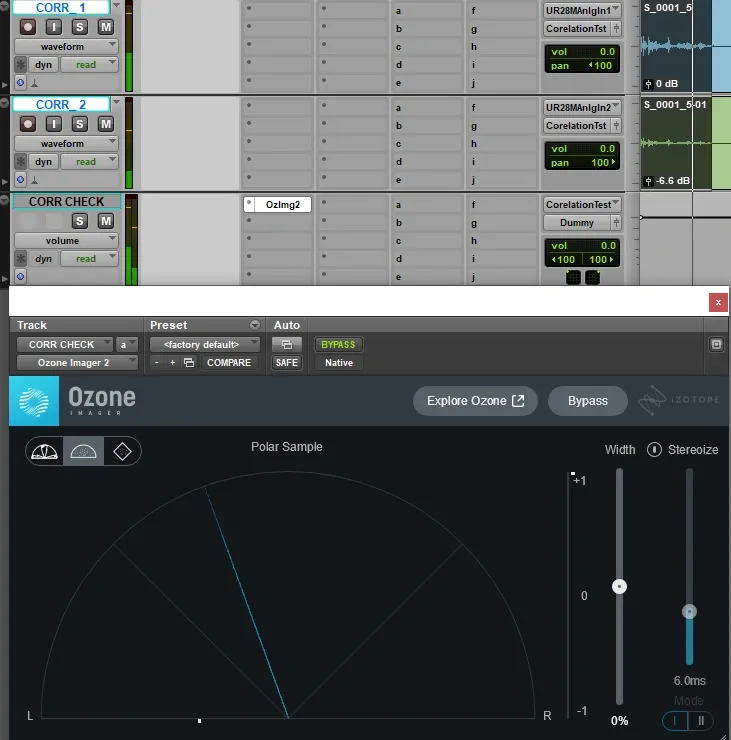Open CORR_1 input selector UR28MAnlgIn1
731x740 pixels.
(x=582, y=10)
